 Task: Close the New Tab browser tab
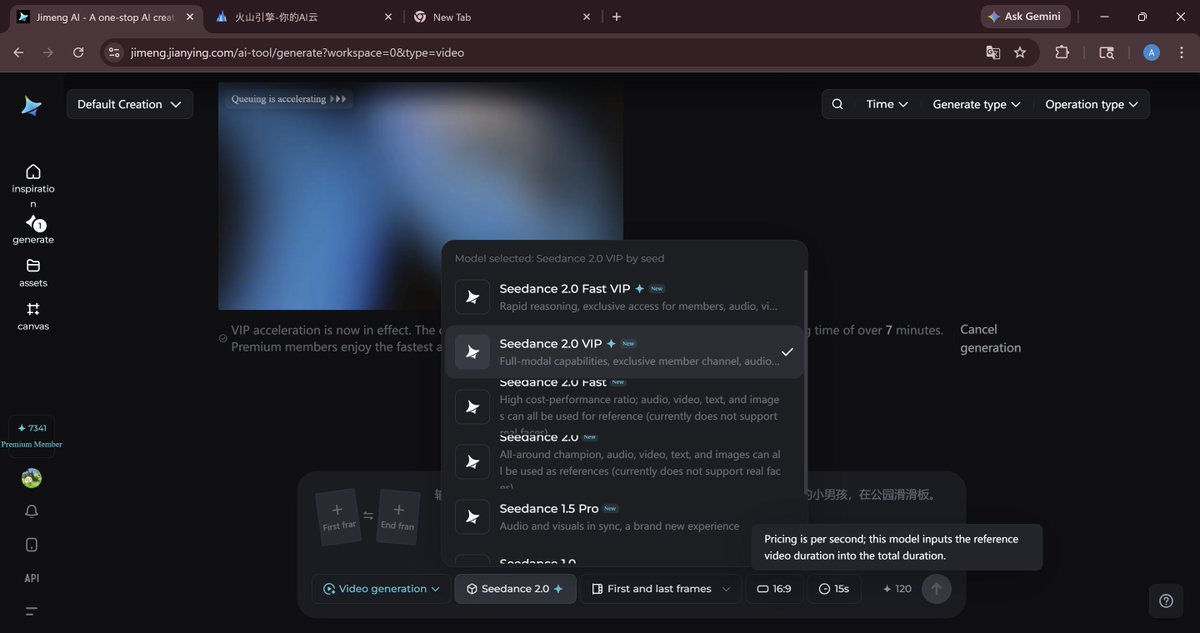point(586,17)
